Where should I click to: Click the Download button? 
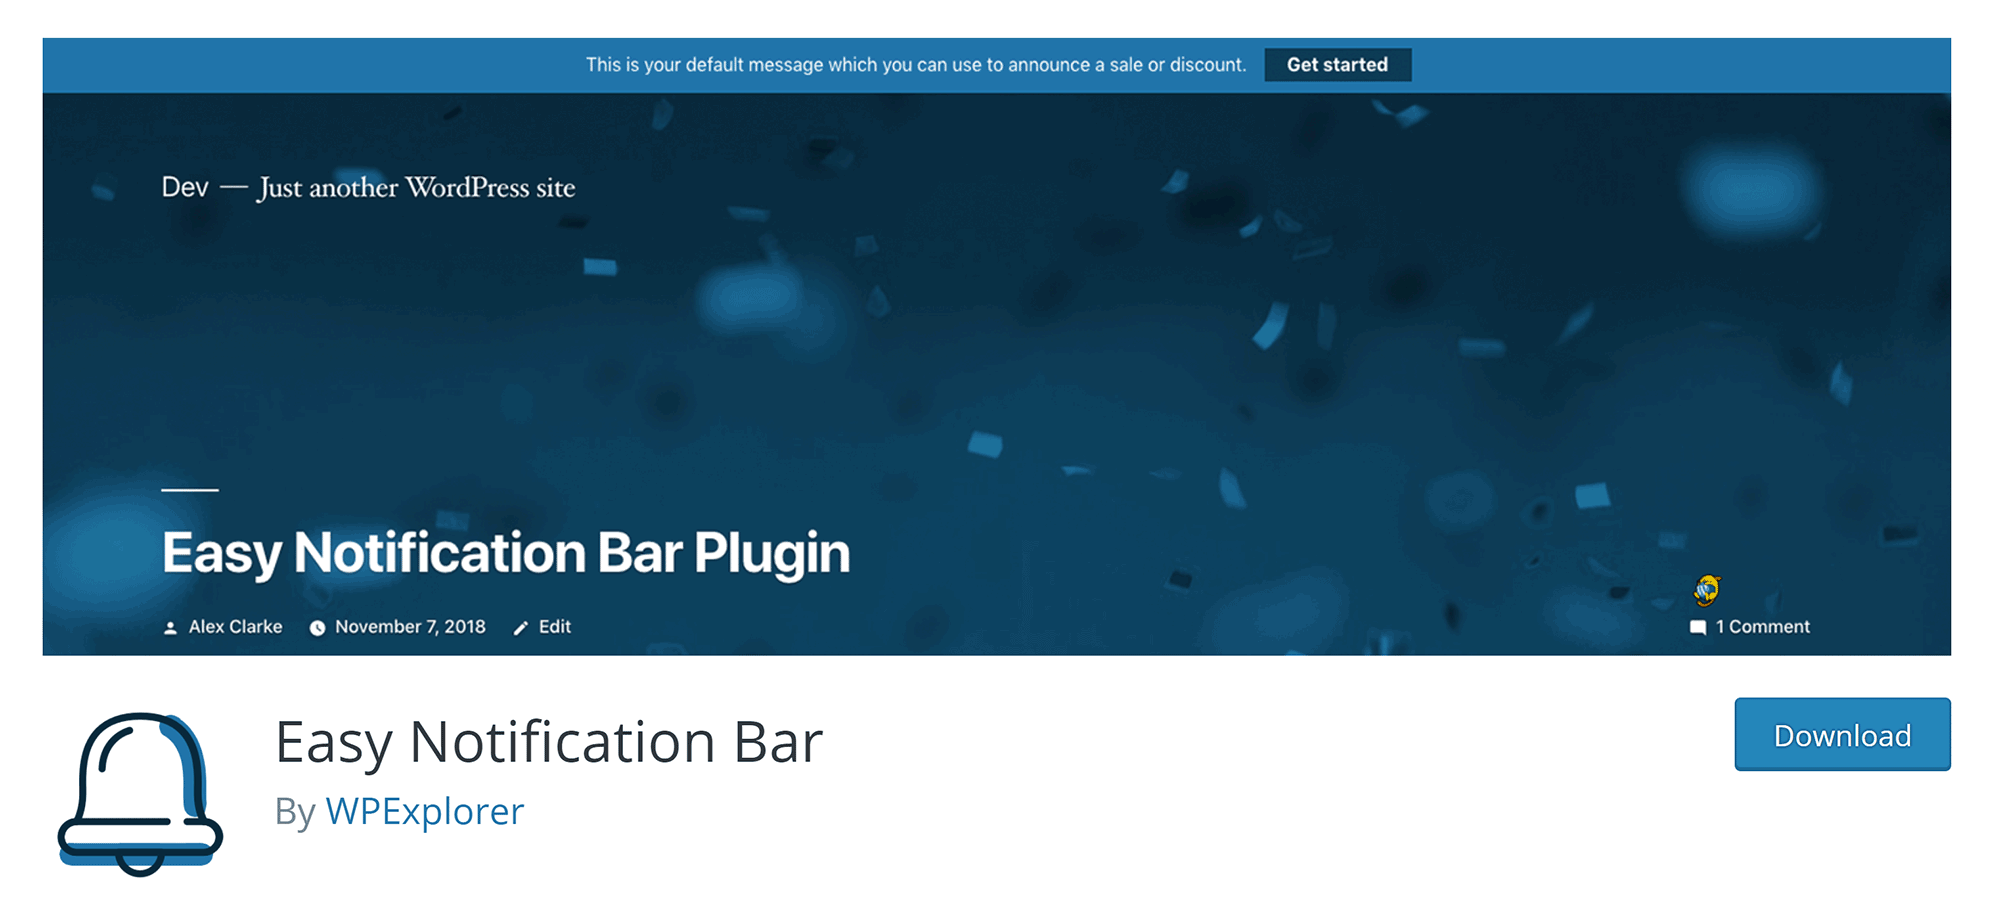coord(1842,735)
